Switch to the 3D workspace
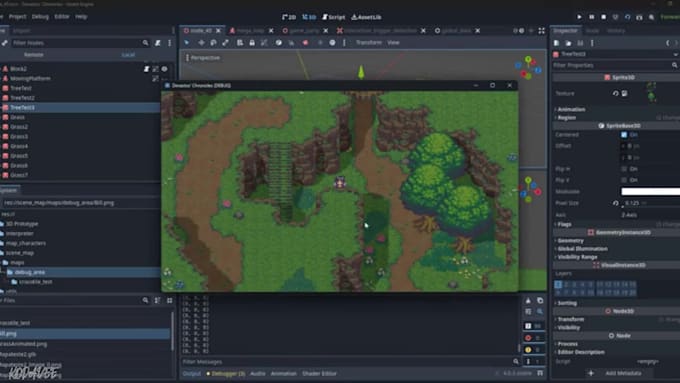Screen dimensions: 680x383 coord(309,17)
